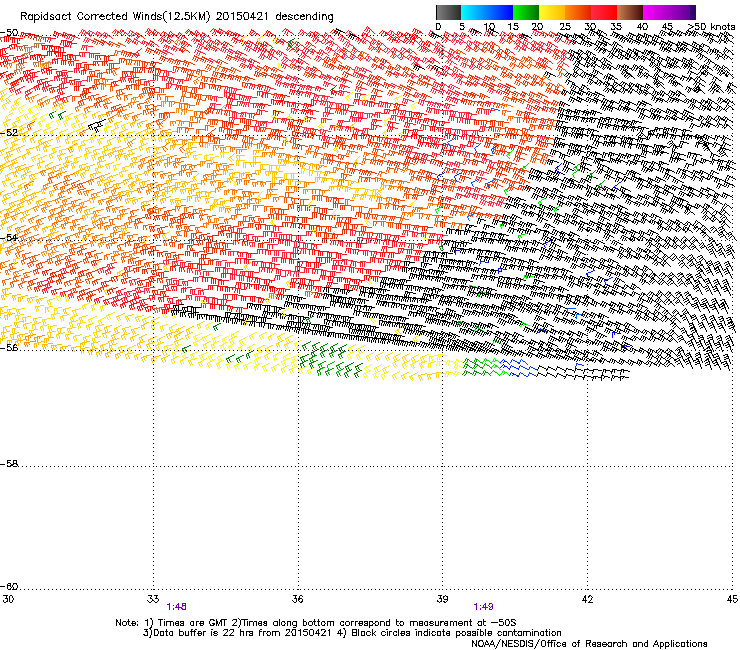Click the grid intersection at 39 and -58
The height and width of the screenshot is (650, 740).
pyautogui.click(x=443, y=466)
